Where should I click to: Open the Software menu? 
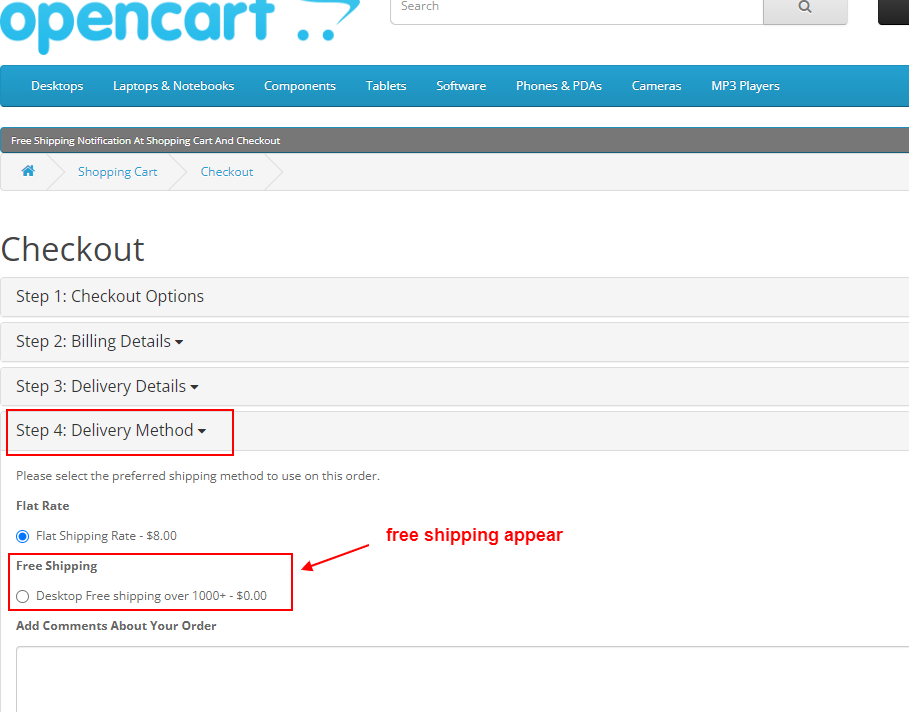[x=460, y=86]
